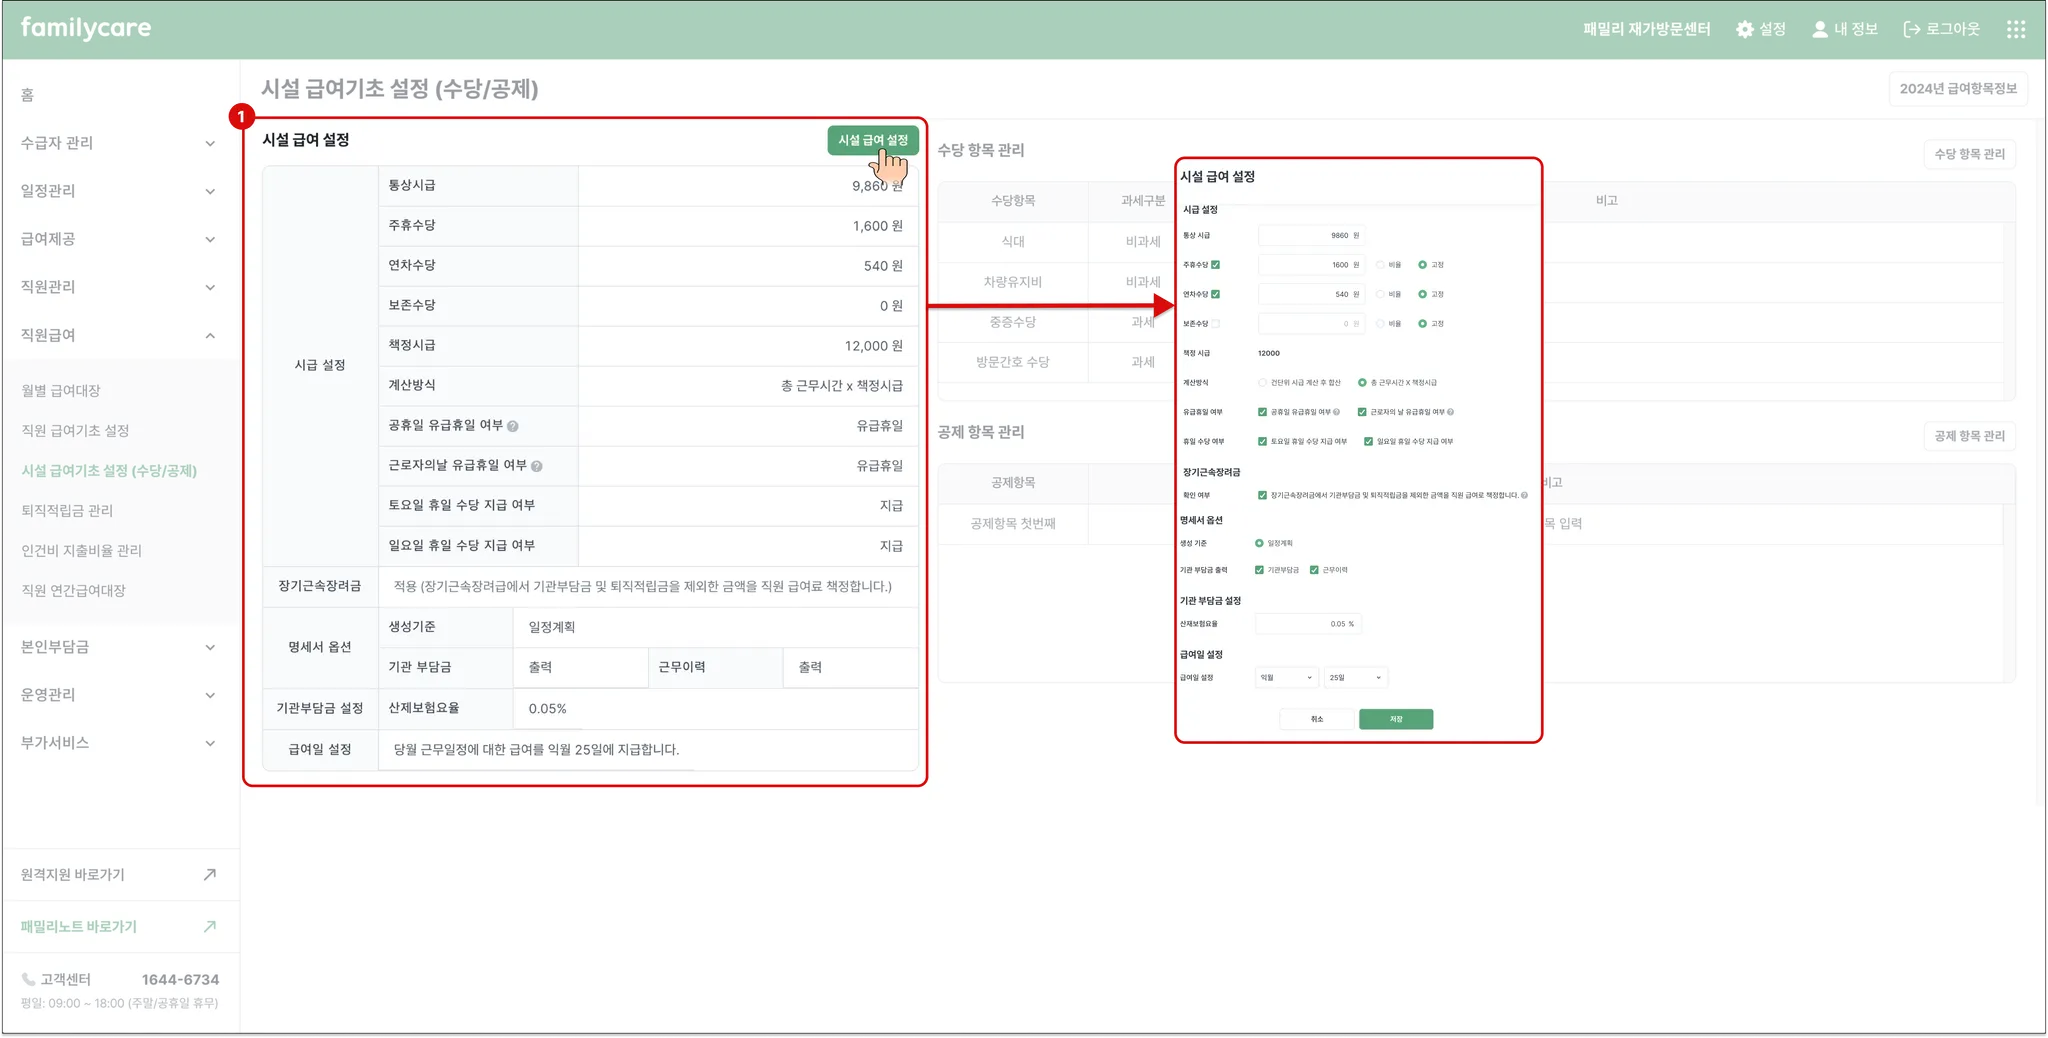The width and height of the screenshot is (2048, 1038).
Task: Open 직원 연간급여대장 in the sidebar
Action: (73, 591)
